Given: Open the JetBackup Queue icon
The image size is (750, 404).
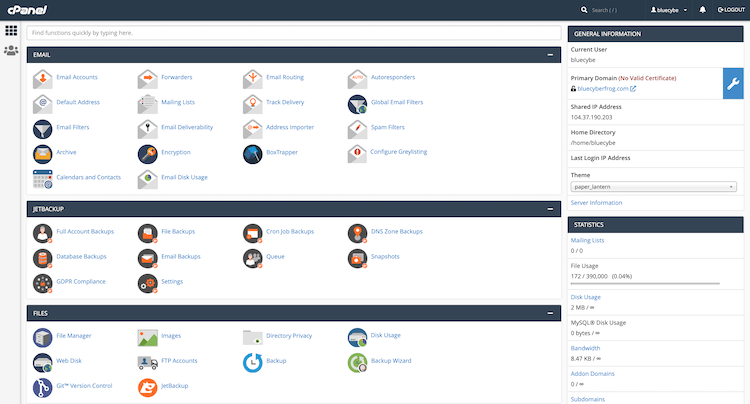Looking at the screenshot, I should coord(253,258).
